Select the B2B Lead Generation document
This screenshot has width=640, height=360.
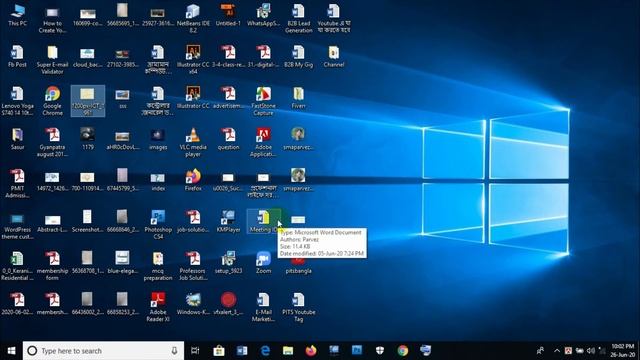click(298, 18)
